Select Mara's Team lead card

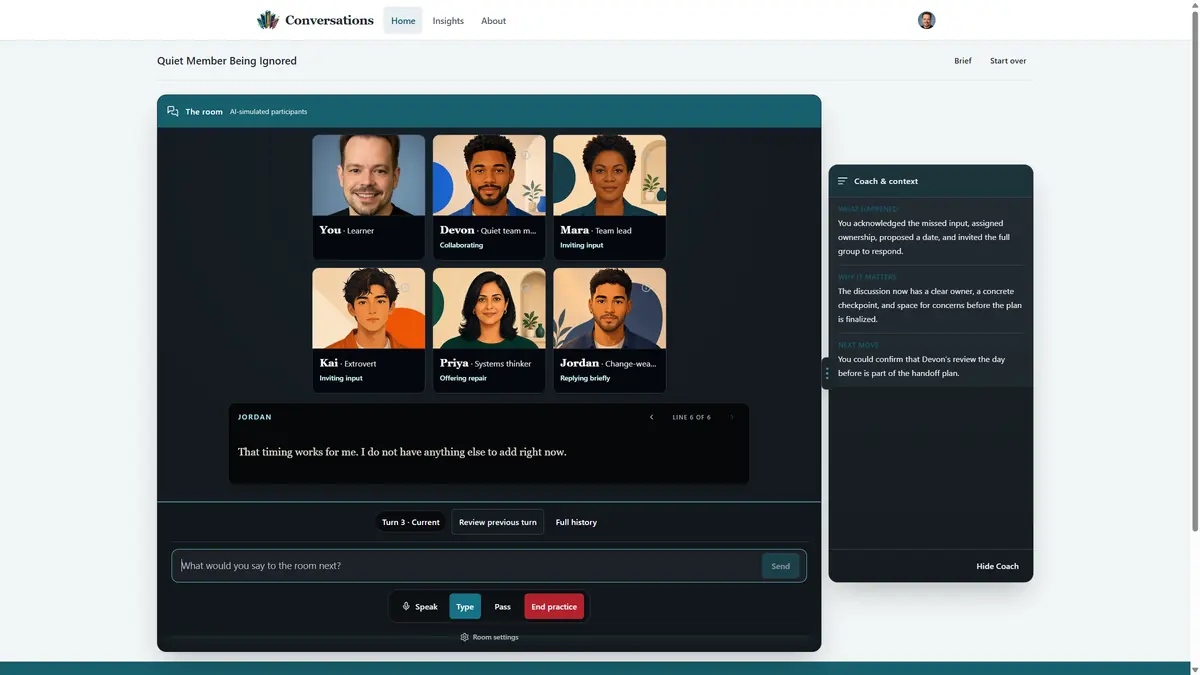click(610, 197)
